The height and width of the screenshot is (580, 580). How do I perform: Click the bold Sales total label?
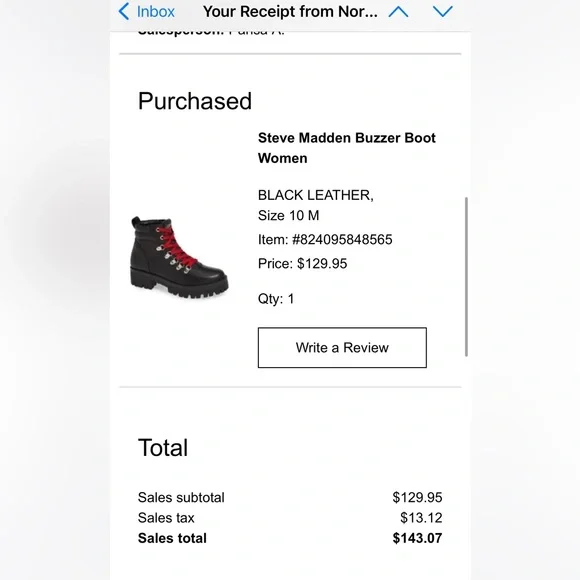(x=172, y=538)
